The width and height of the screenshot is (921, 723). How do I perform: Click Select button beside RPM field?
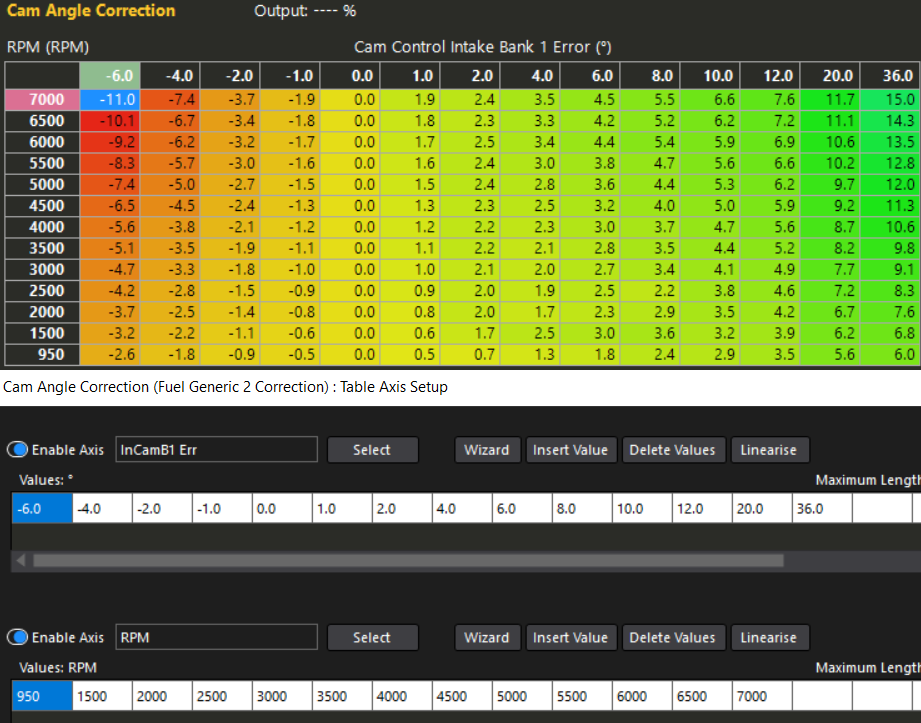click(371, 638)
